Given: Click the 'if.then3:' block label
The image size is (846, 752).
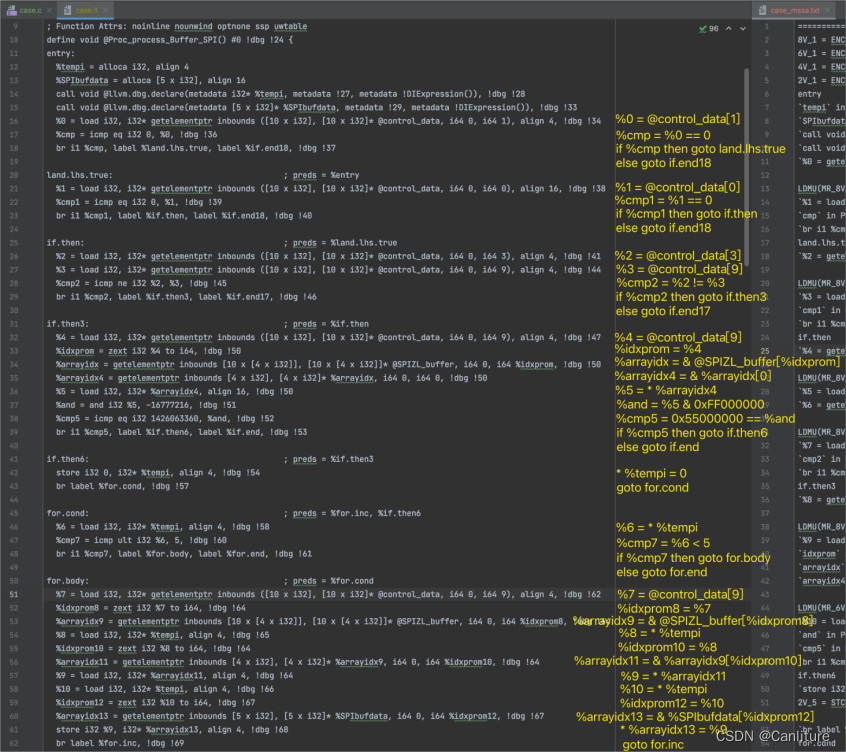Looking at the screenshot, I should point(67,324).
